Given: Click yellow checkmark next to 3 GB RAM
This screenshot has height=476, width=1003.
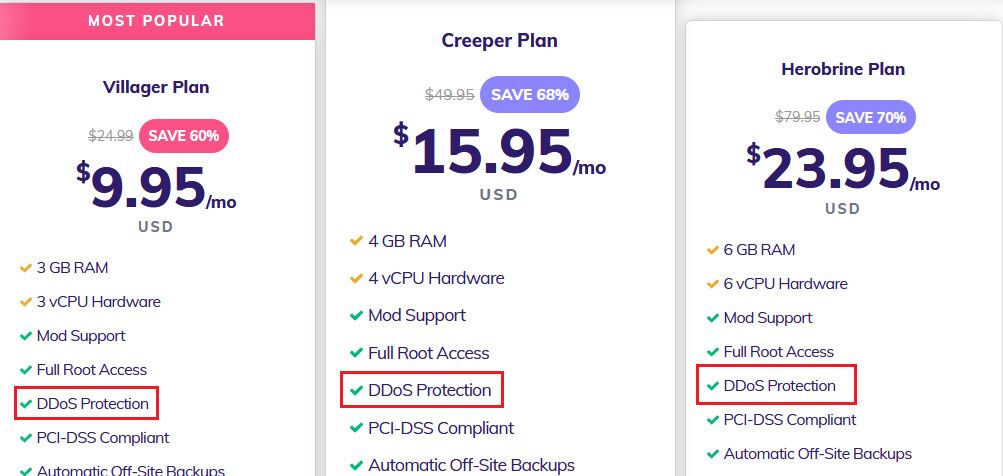Looking at the screenshot, I should pos(26,267).
